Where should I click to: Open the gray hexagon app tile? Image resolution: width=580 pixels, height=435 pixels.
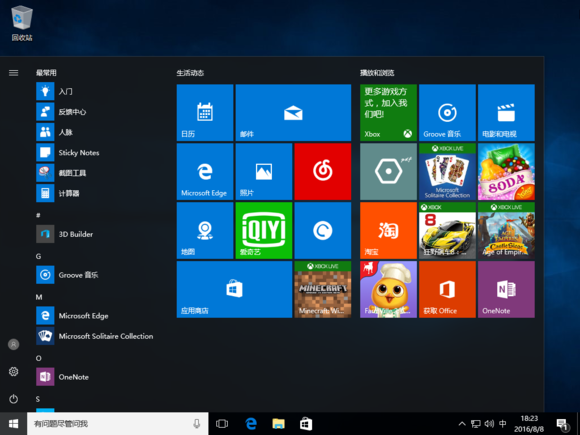tap(388, 172)
